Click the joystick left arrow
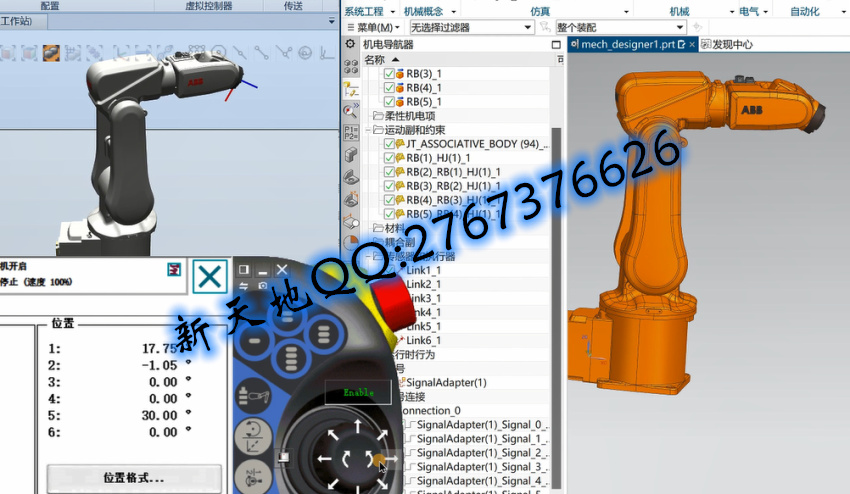This screenshot has width=850, height=494. pos(321,459)
